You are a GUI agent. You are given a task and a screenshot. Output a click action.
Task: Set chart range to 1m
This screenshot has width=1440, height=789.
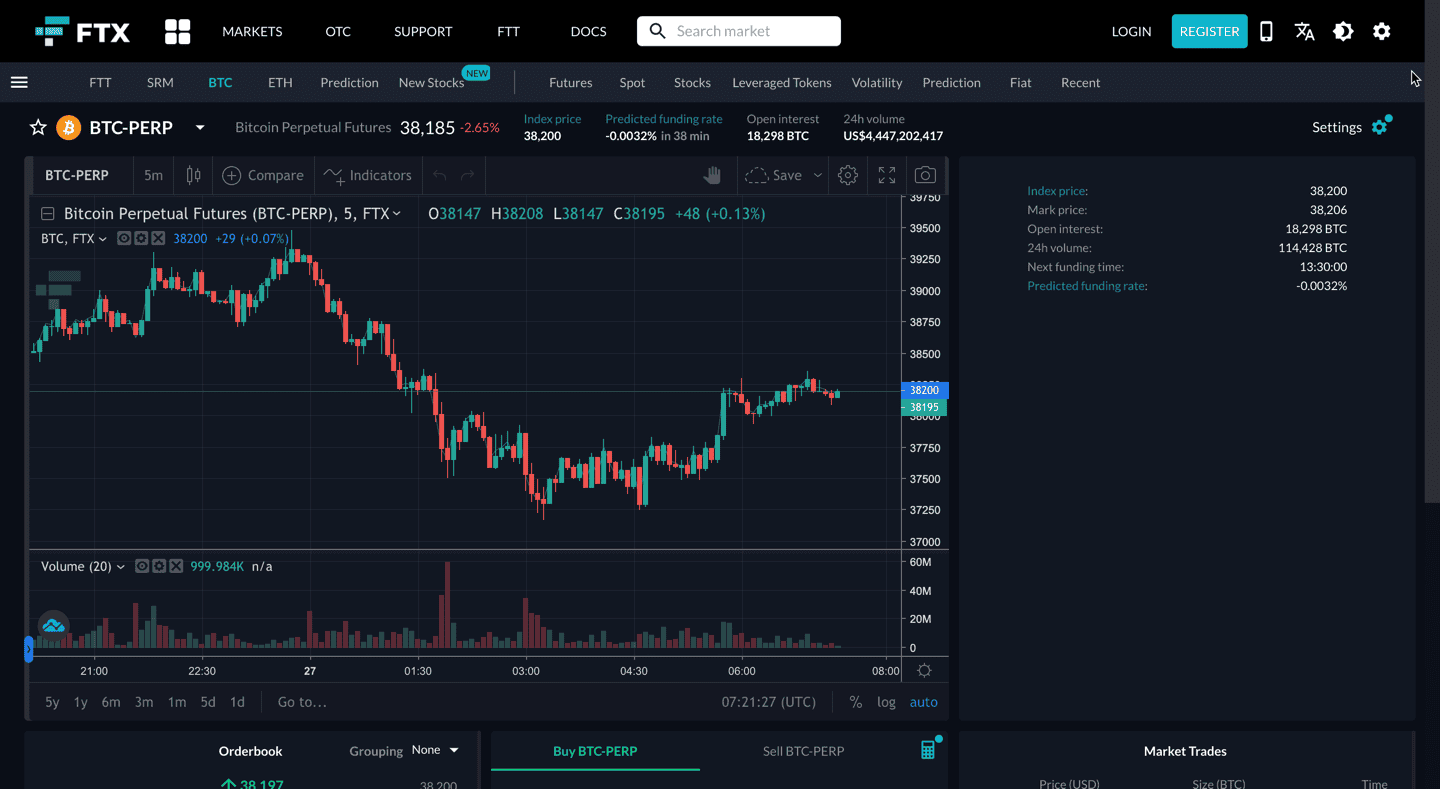tap(177, 702)
